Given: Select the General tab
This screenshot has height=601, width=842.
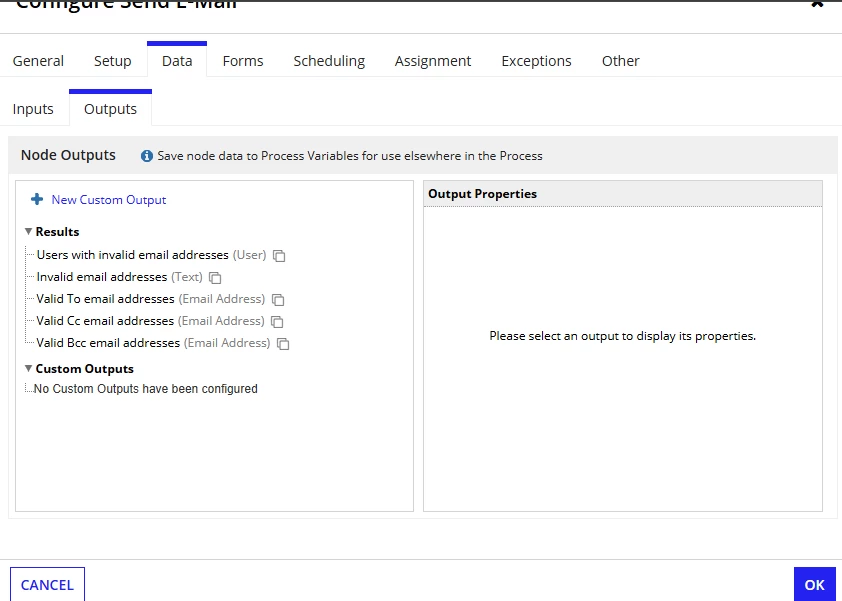Looking at the screenshot, I should [38, 61].
